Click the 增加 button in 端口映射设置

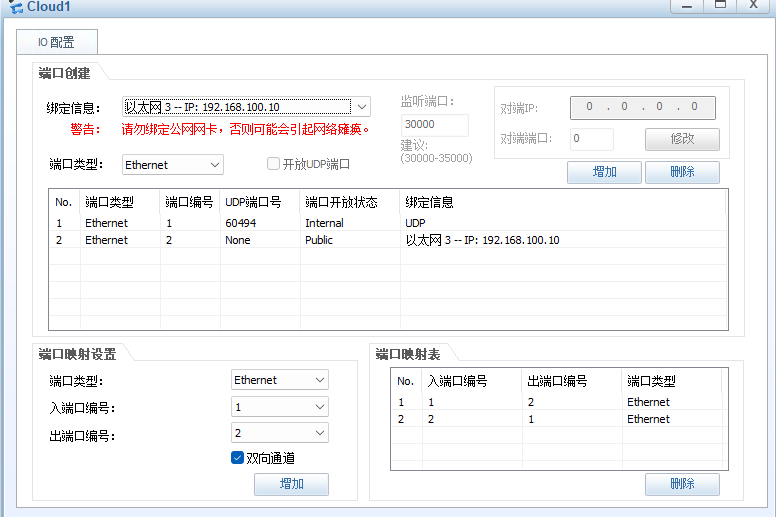[x=291, y=484]
